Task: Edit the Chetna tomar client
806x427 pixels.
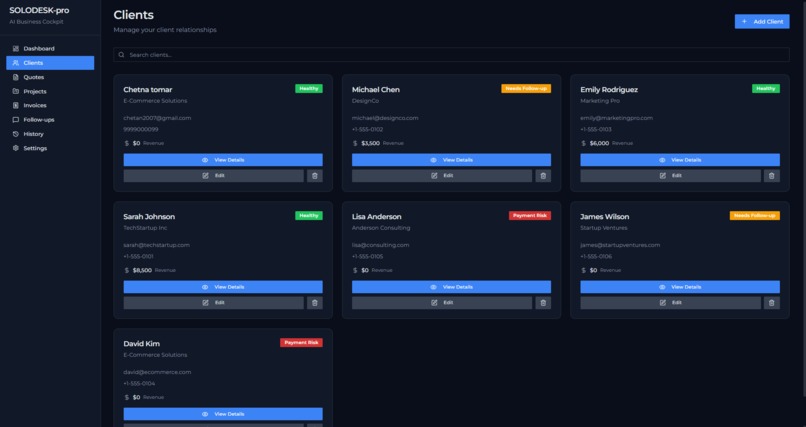Action: point(213,176)
